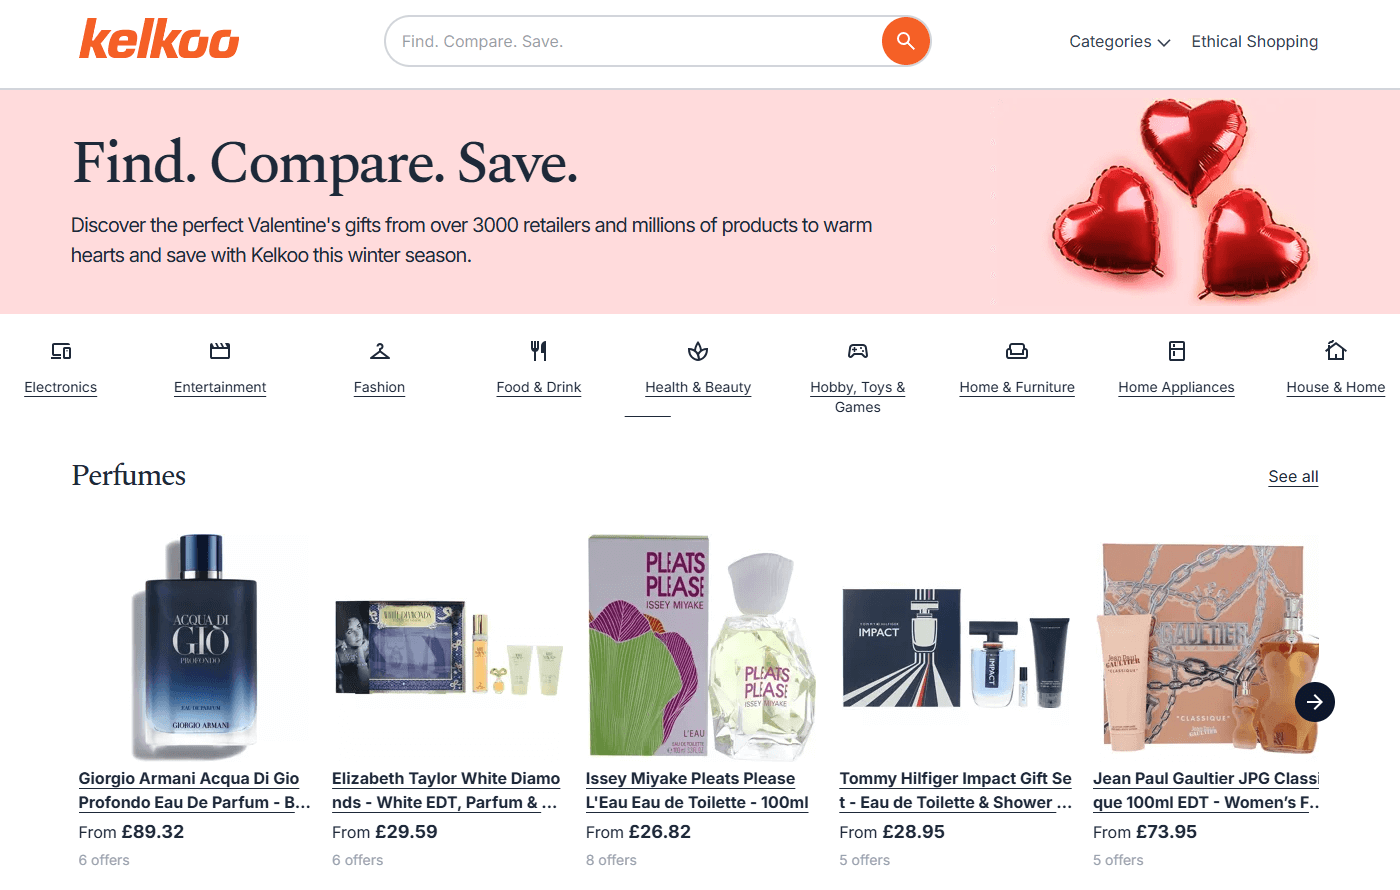Click See all perfumes link
The image size is (1400, 890).
(1293, 477)
